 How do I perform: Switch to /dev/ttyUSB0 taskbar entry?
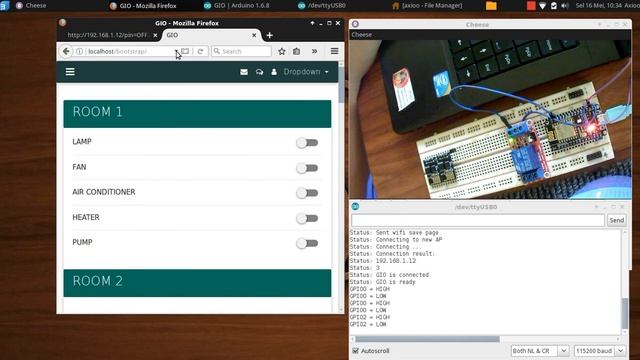[322, 6]
